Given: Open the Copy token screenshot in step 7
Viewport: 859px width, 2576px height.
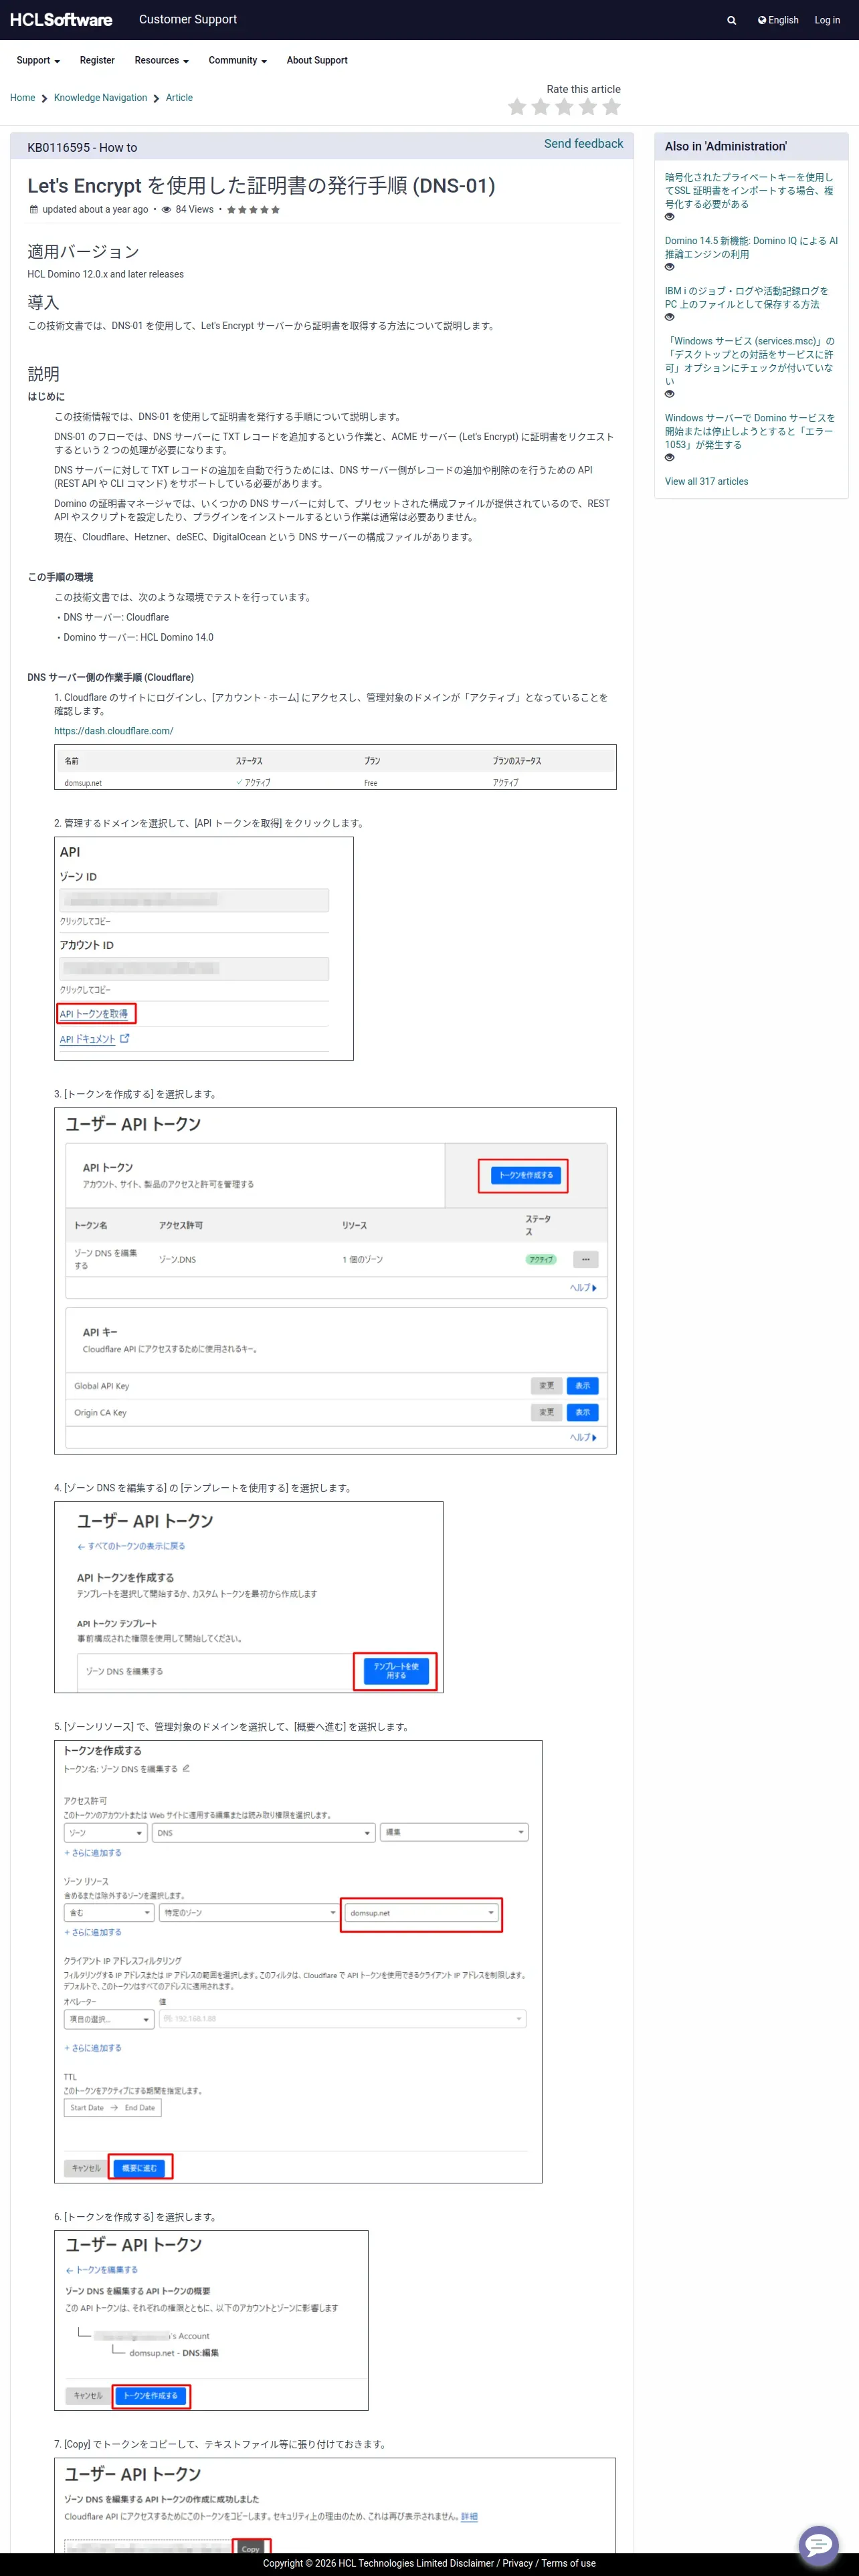Looking at the screenshot, I should coord(335,2506).
